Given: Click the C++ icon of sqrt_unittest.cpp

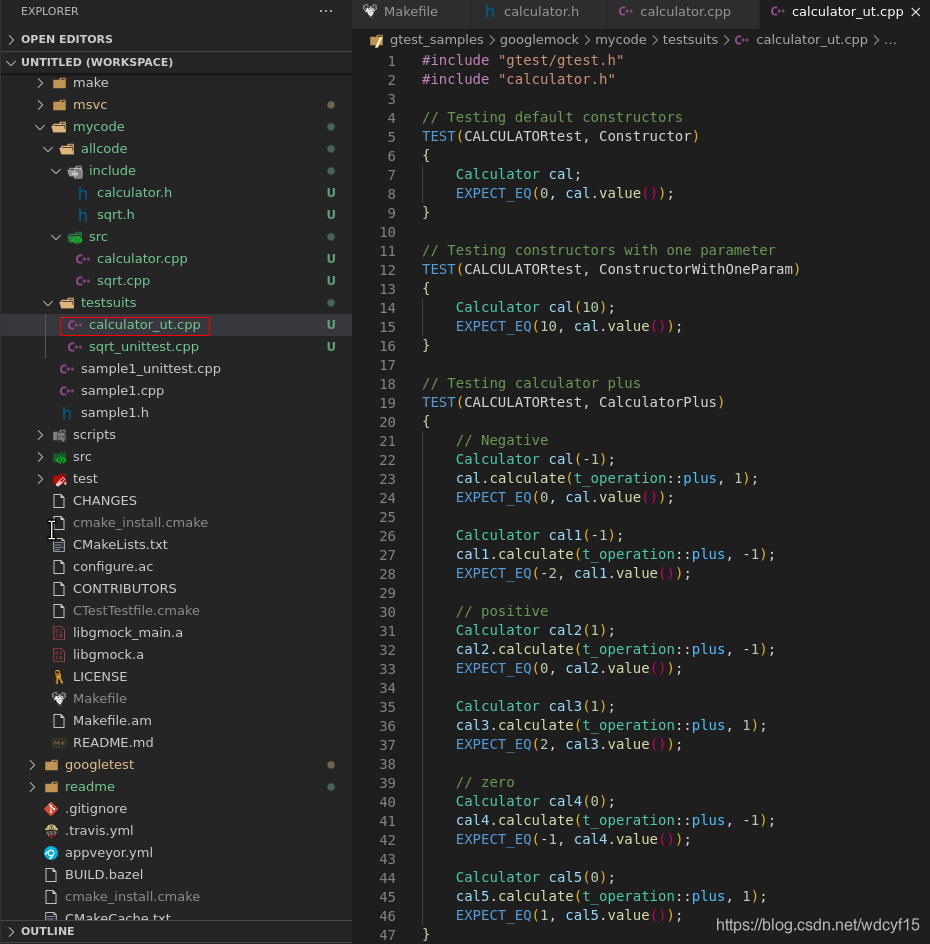Looking at the screenshot, I should [75, 347].
